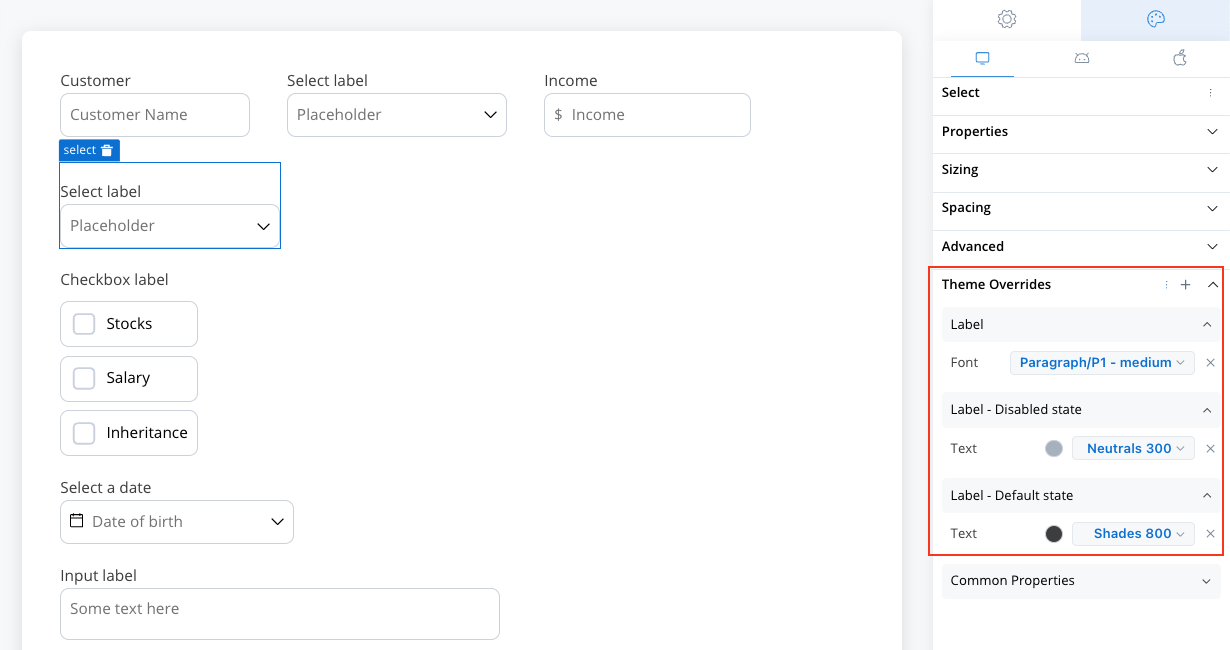Open the highlighted Select label Placeholder dropdown
Image resolution: width=1230 pixels, height=650 pixels.
[170, 226]
